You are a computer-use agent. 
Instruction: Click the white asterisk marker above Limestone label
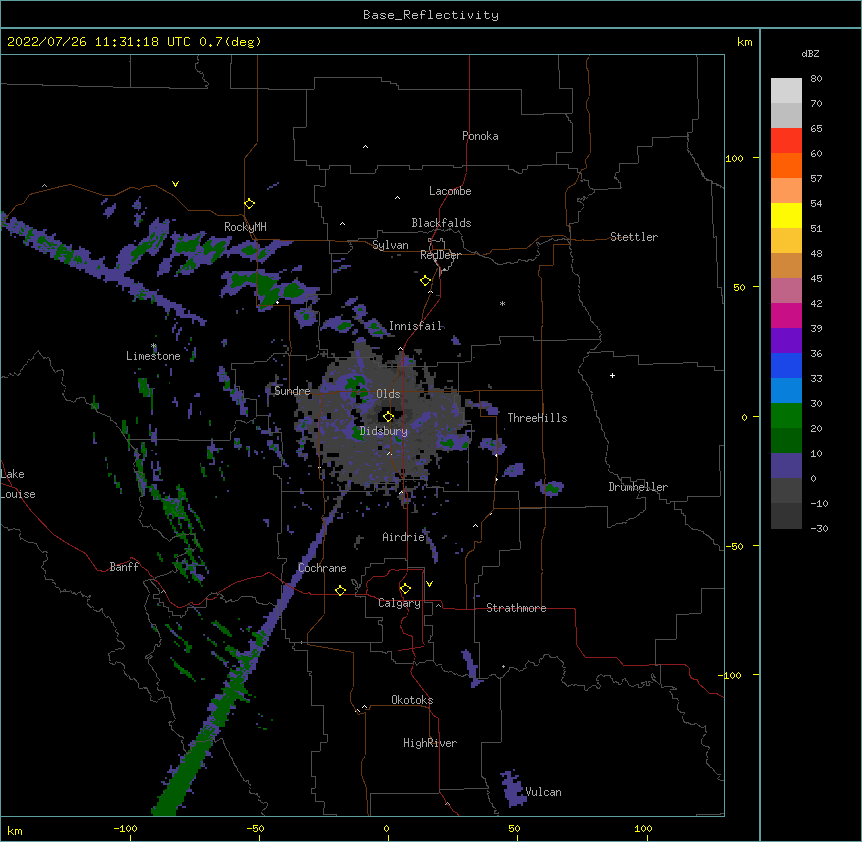click(x=154, y=346)
